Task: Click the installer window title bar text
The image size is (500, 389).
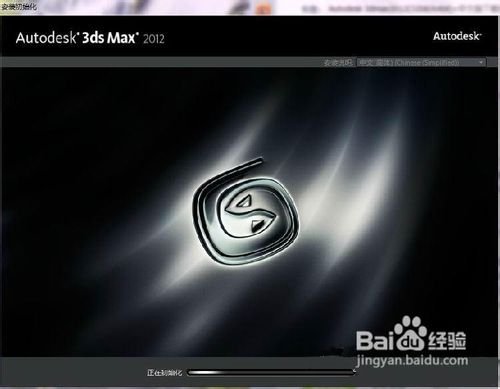Action: click(19, 6)
